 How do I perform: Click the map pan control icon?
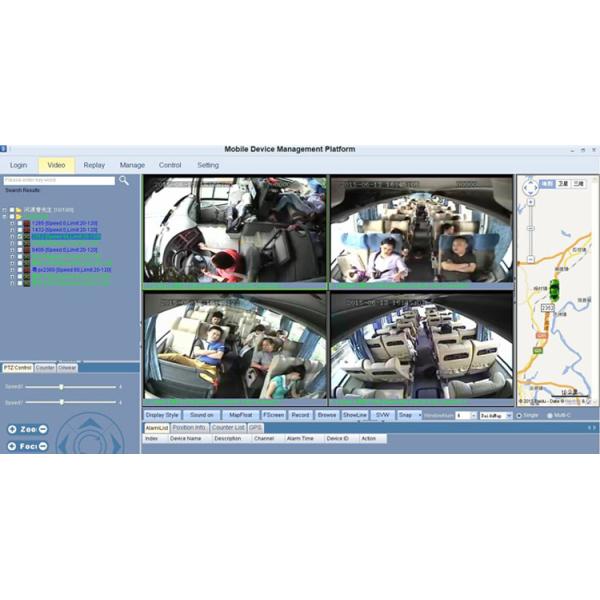point(527,187)
